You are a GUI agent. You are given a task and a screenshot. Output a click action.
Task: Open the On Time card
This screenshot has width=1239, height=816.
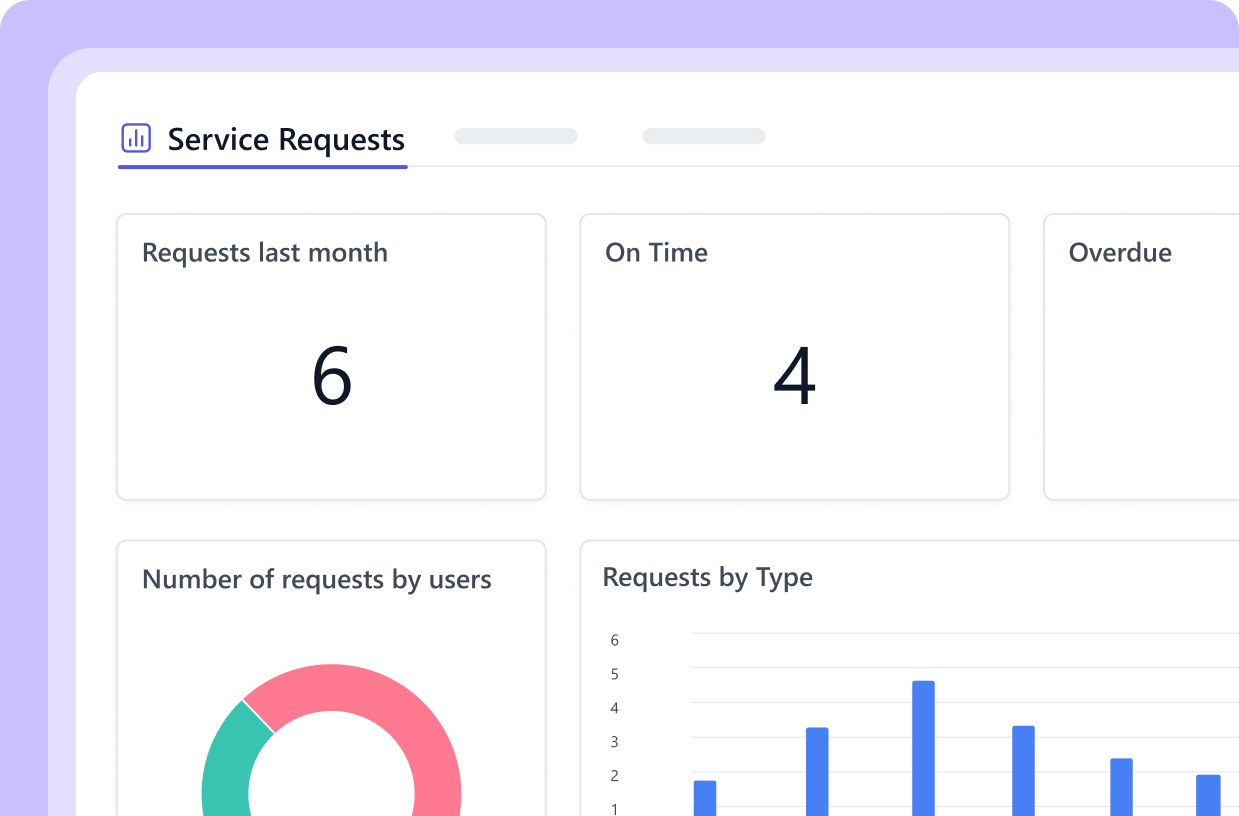(794, 355)
